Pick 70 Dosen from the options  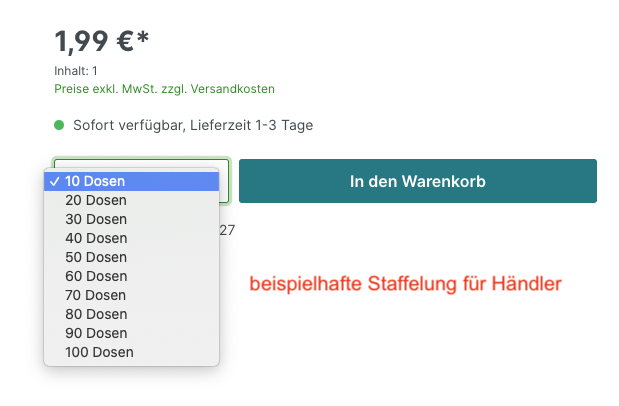(96, 295)
